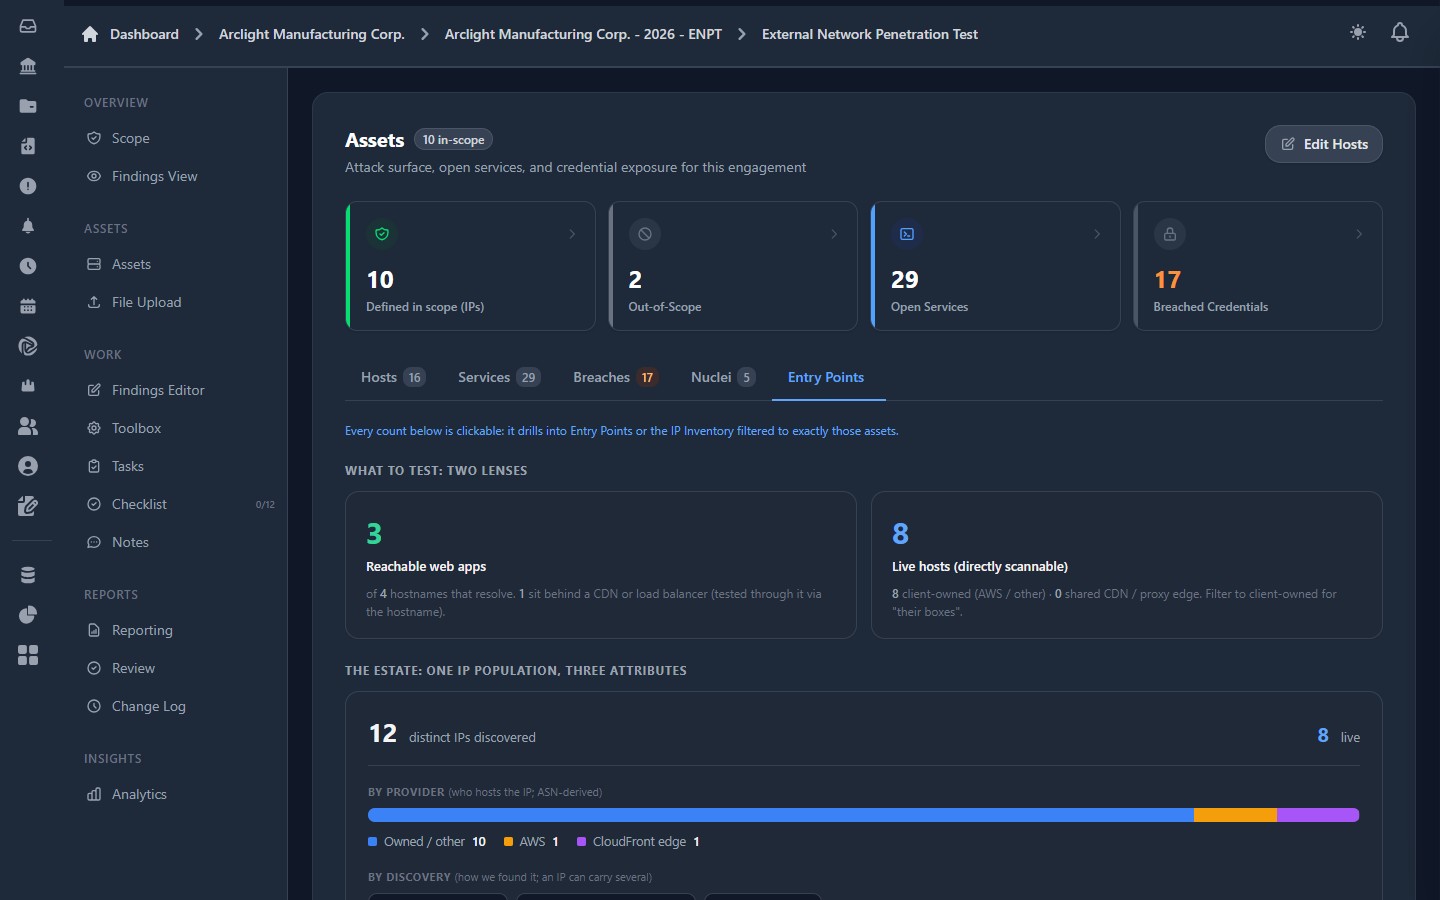Click the user profile circle rail icon
Image resolution: width=1440 pixels, height=900 pixels.
[28, 466]
